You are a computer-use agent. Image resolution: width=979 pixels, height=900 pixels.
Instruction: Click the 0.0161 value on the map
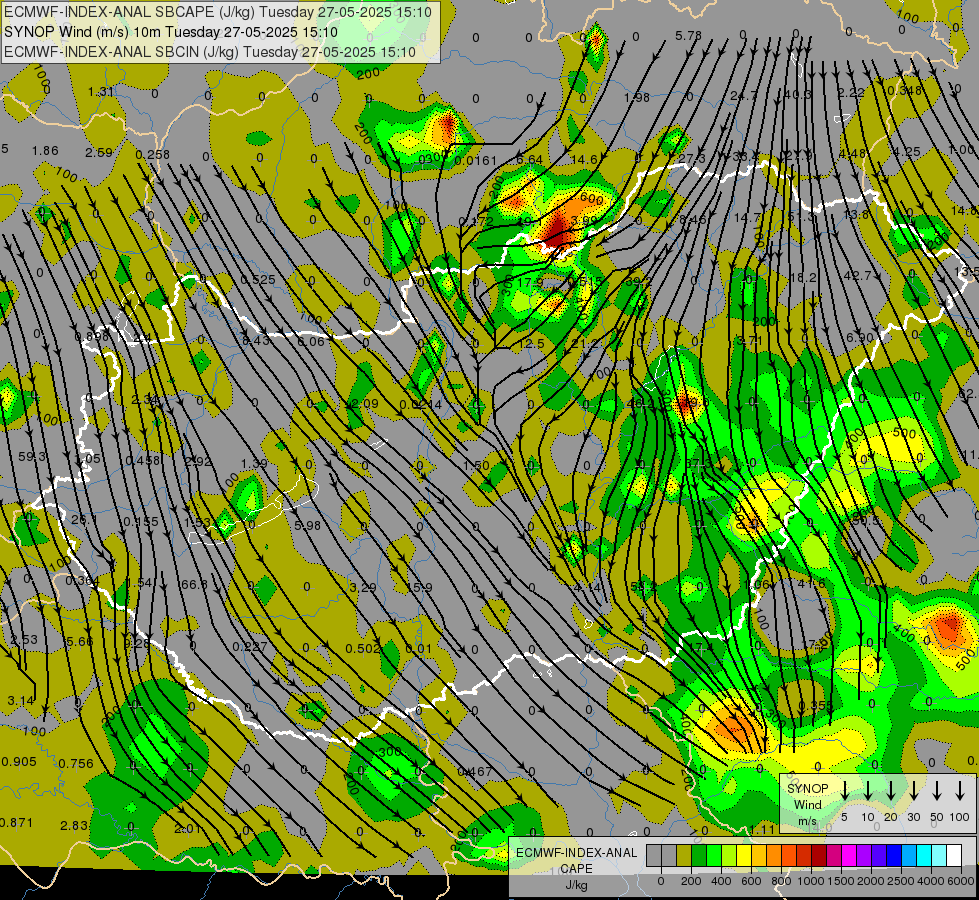pyautogui.click(x=476, y=161)
